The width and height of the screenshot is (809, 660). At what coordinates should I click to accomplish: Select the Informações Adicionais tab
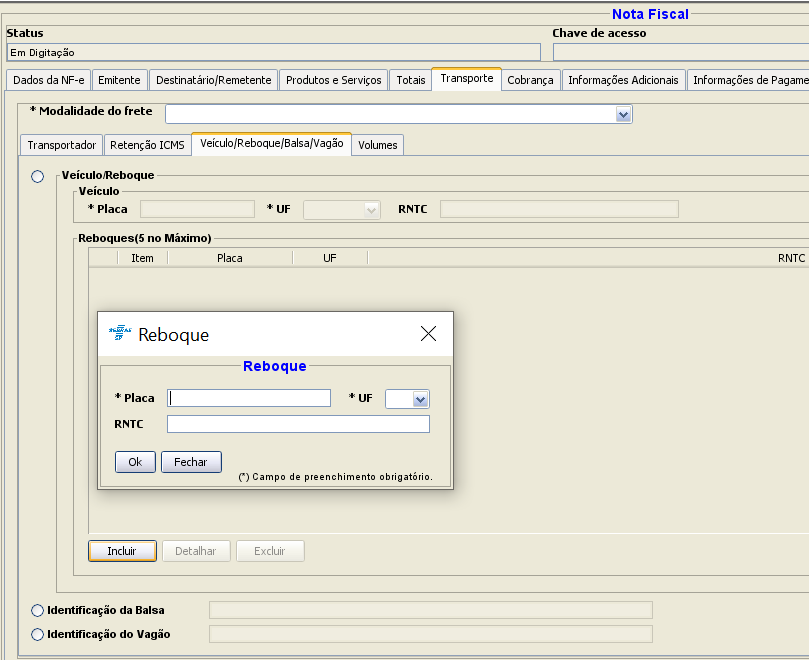coord(623,80)
